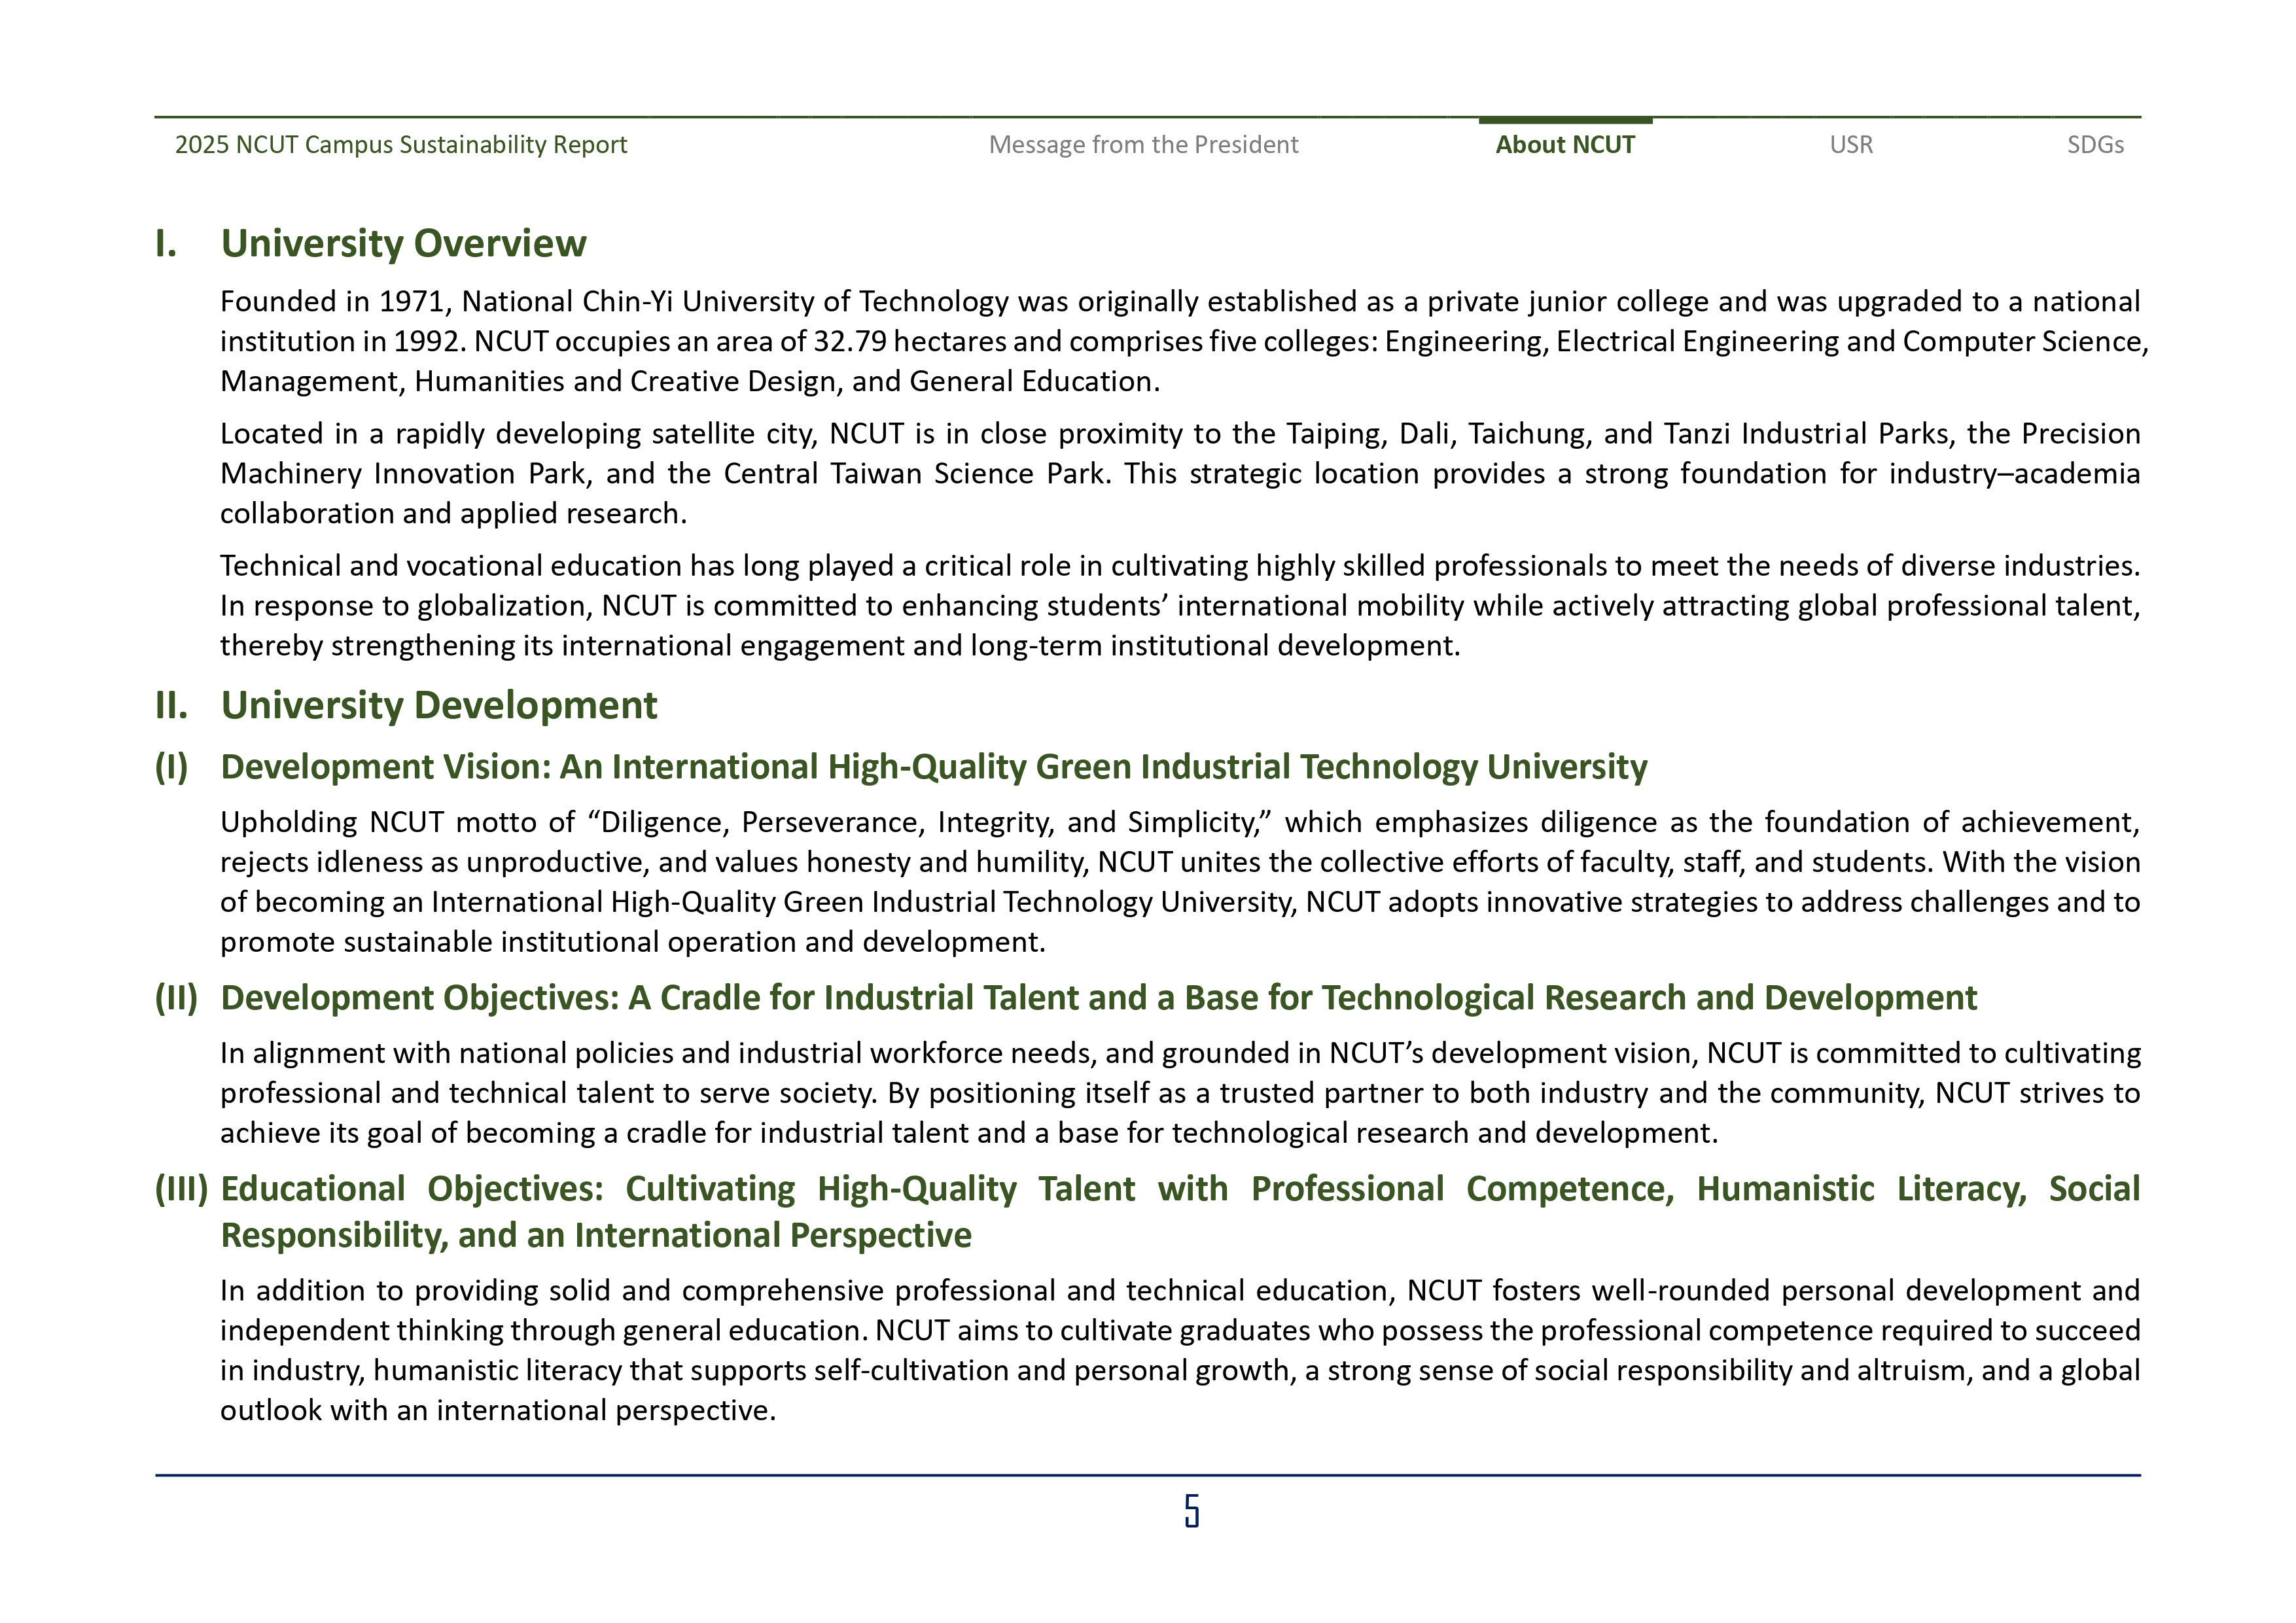The image size is (2296, 1623).
Task: Click the paragraph starting 'In alignment with national'
Action: (1180, 1093)
